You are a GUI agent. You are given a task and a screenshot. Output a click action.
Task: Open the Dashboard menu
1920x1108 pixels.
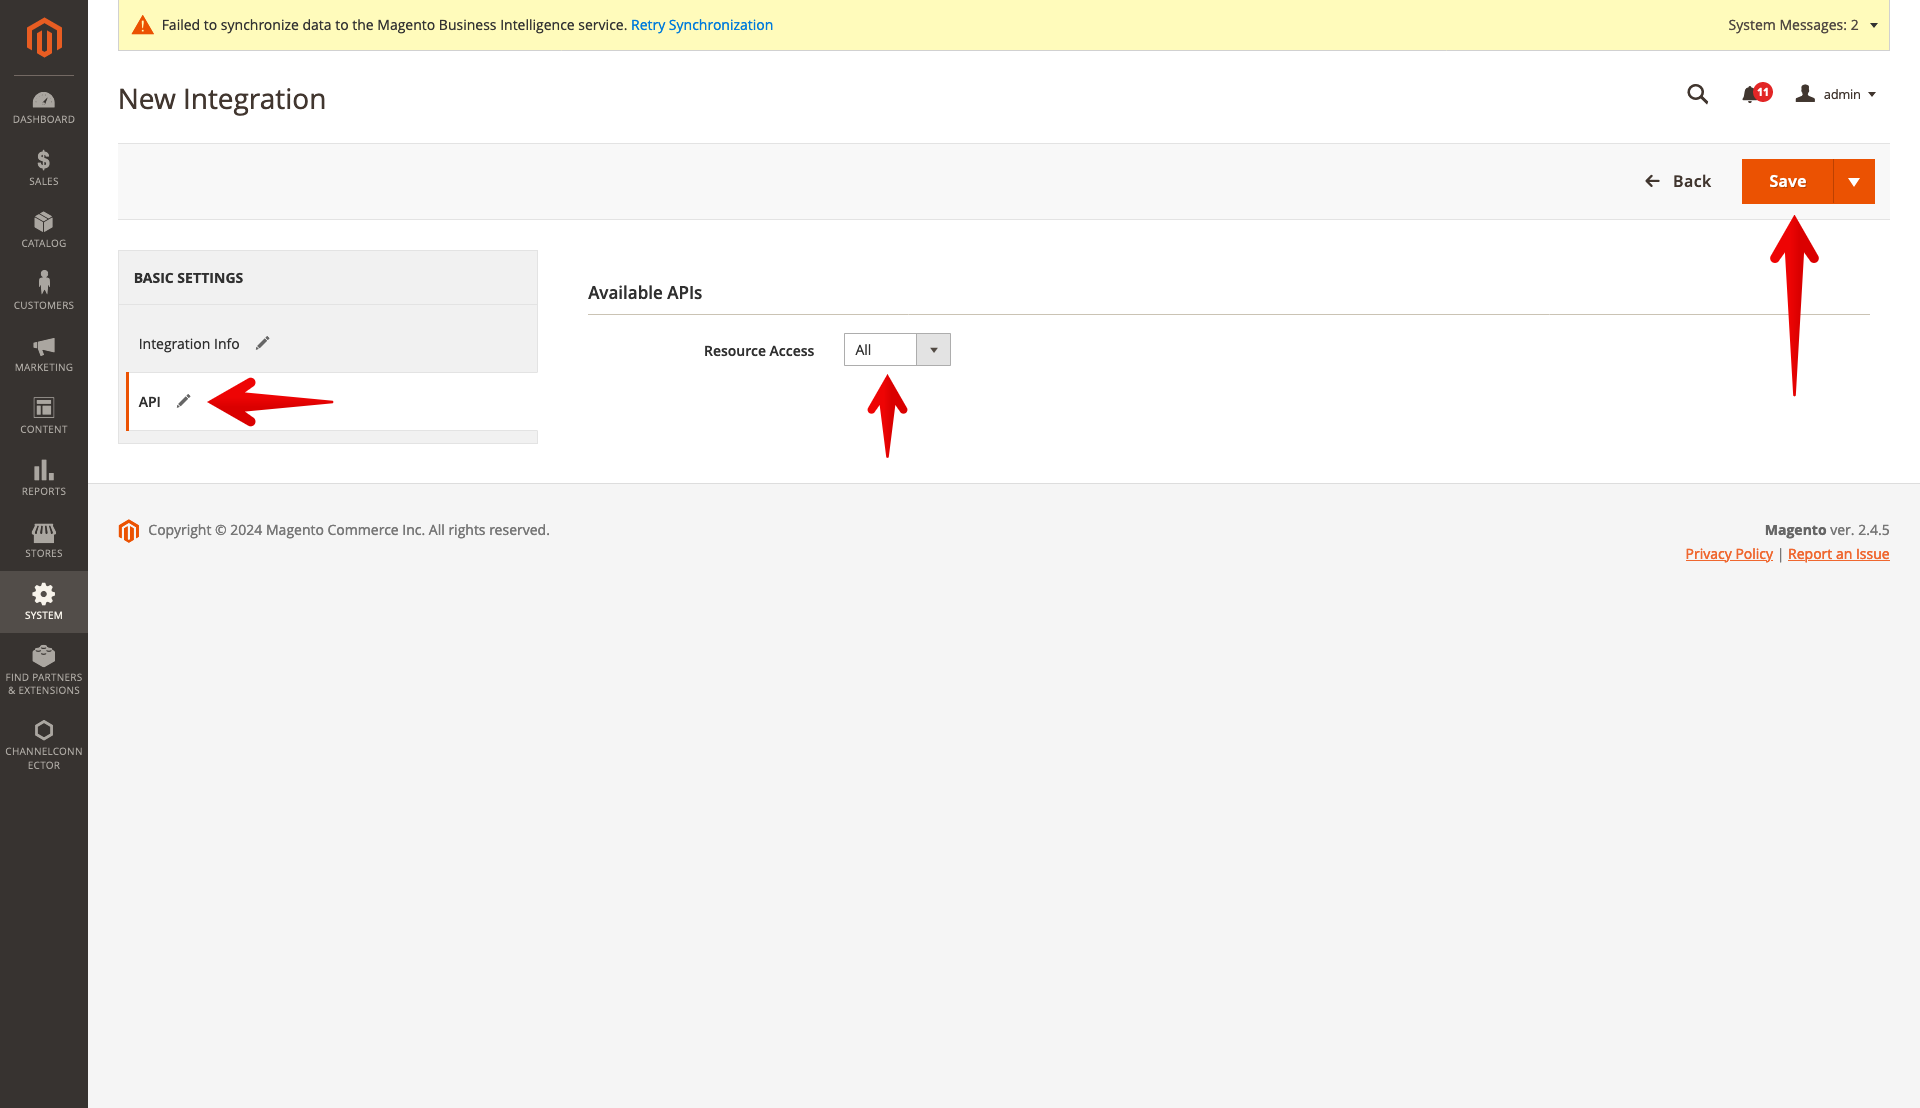tap(44, 107)
